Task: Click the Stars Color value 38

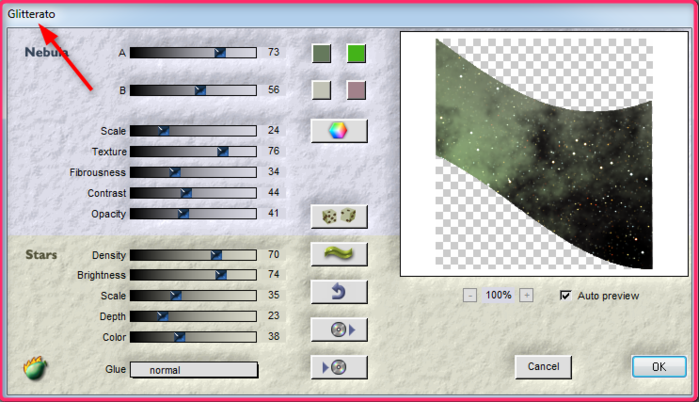Action: click(274, 336)
